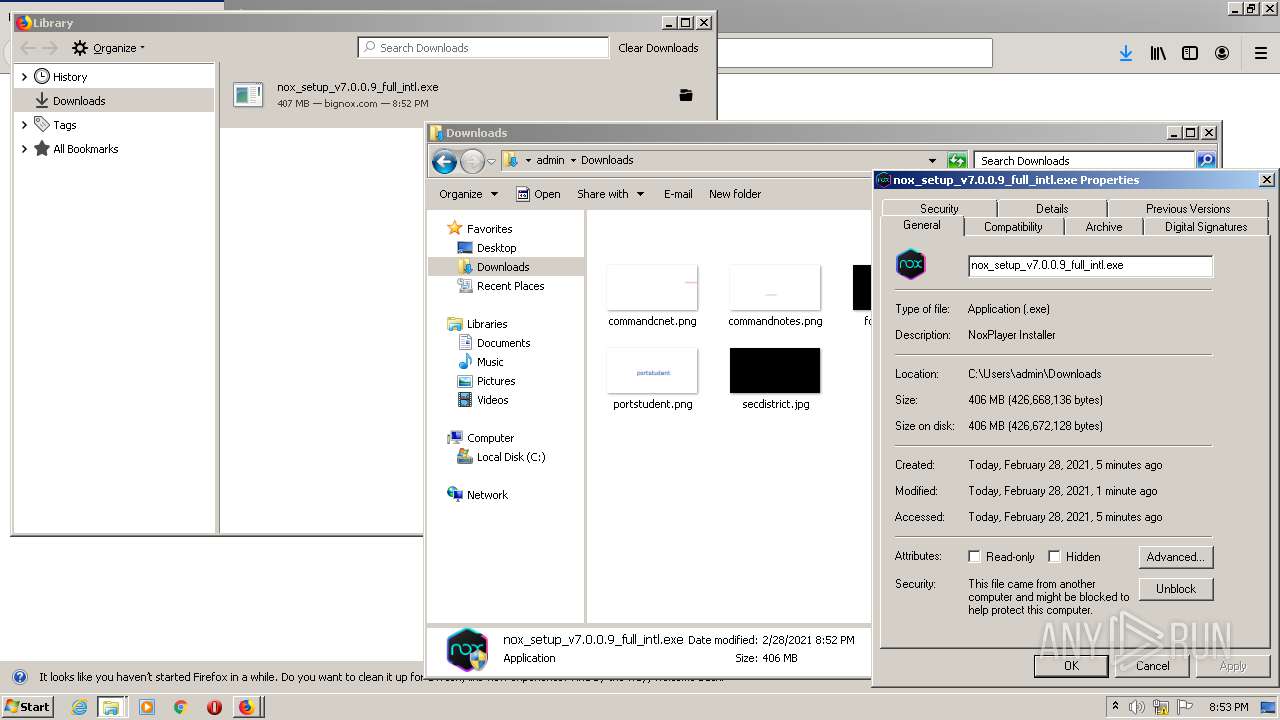The height and width of the screenshot is (720, 1280).
Task: Click the Unblock button
Action: [x=1176, y=589]
